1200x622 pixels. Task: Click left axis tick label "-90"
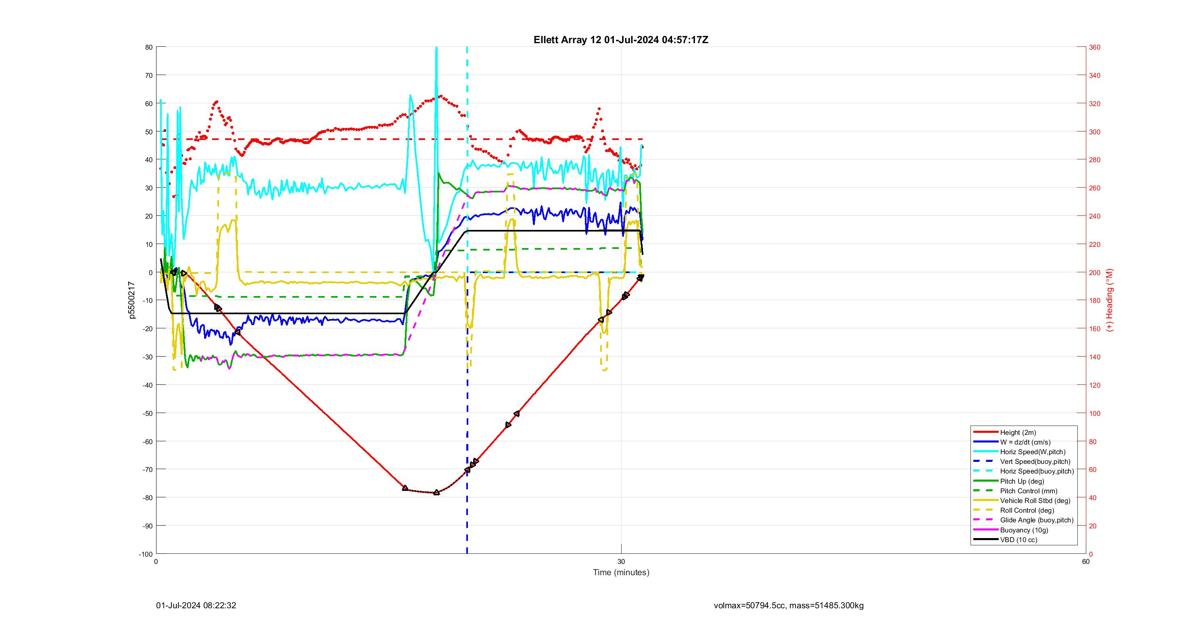(x=147, y=526)
